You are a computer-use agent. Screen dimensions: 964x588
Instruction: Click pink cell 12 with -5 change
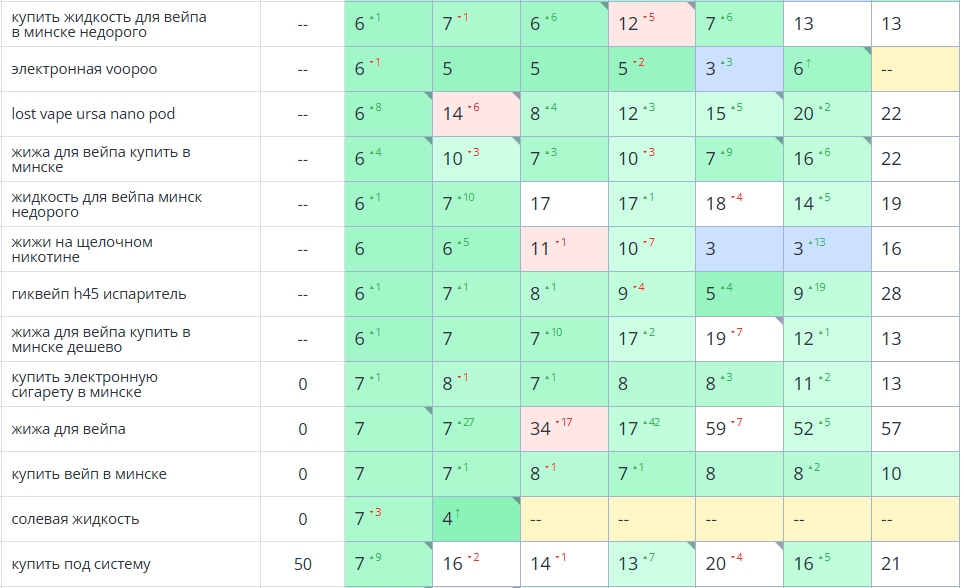(651, 24)
